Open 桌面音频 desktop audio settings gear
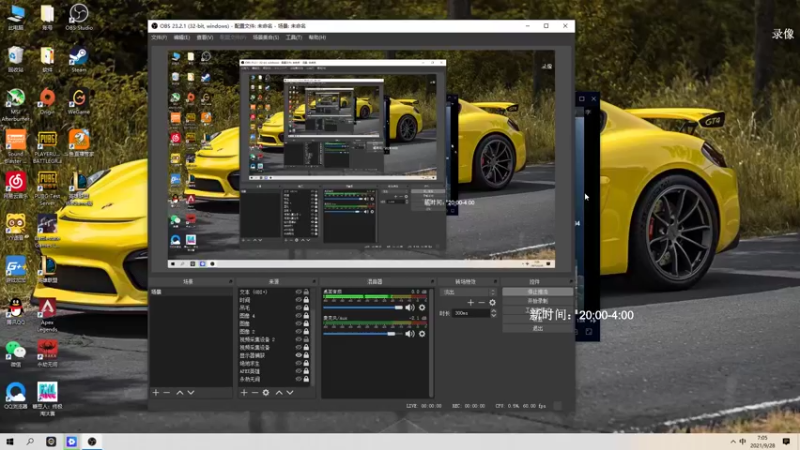800x450 pixels. tap(422, 308)
